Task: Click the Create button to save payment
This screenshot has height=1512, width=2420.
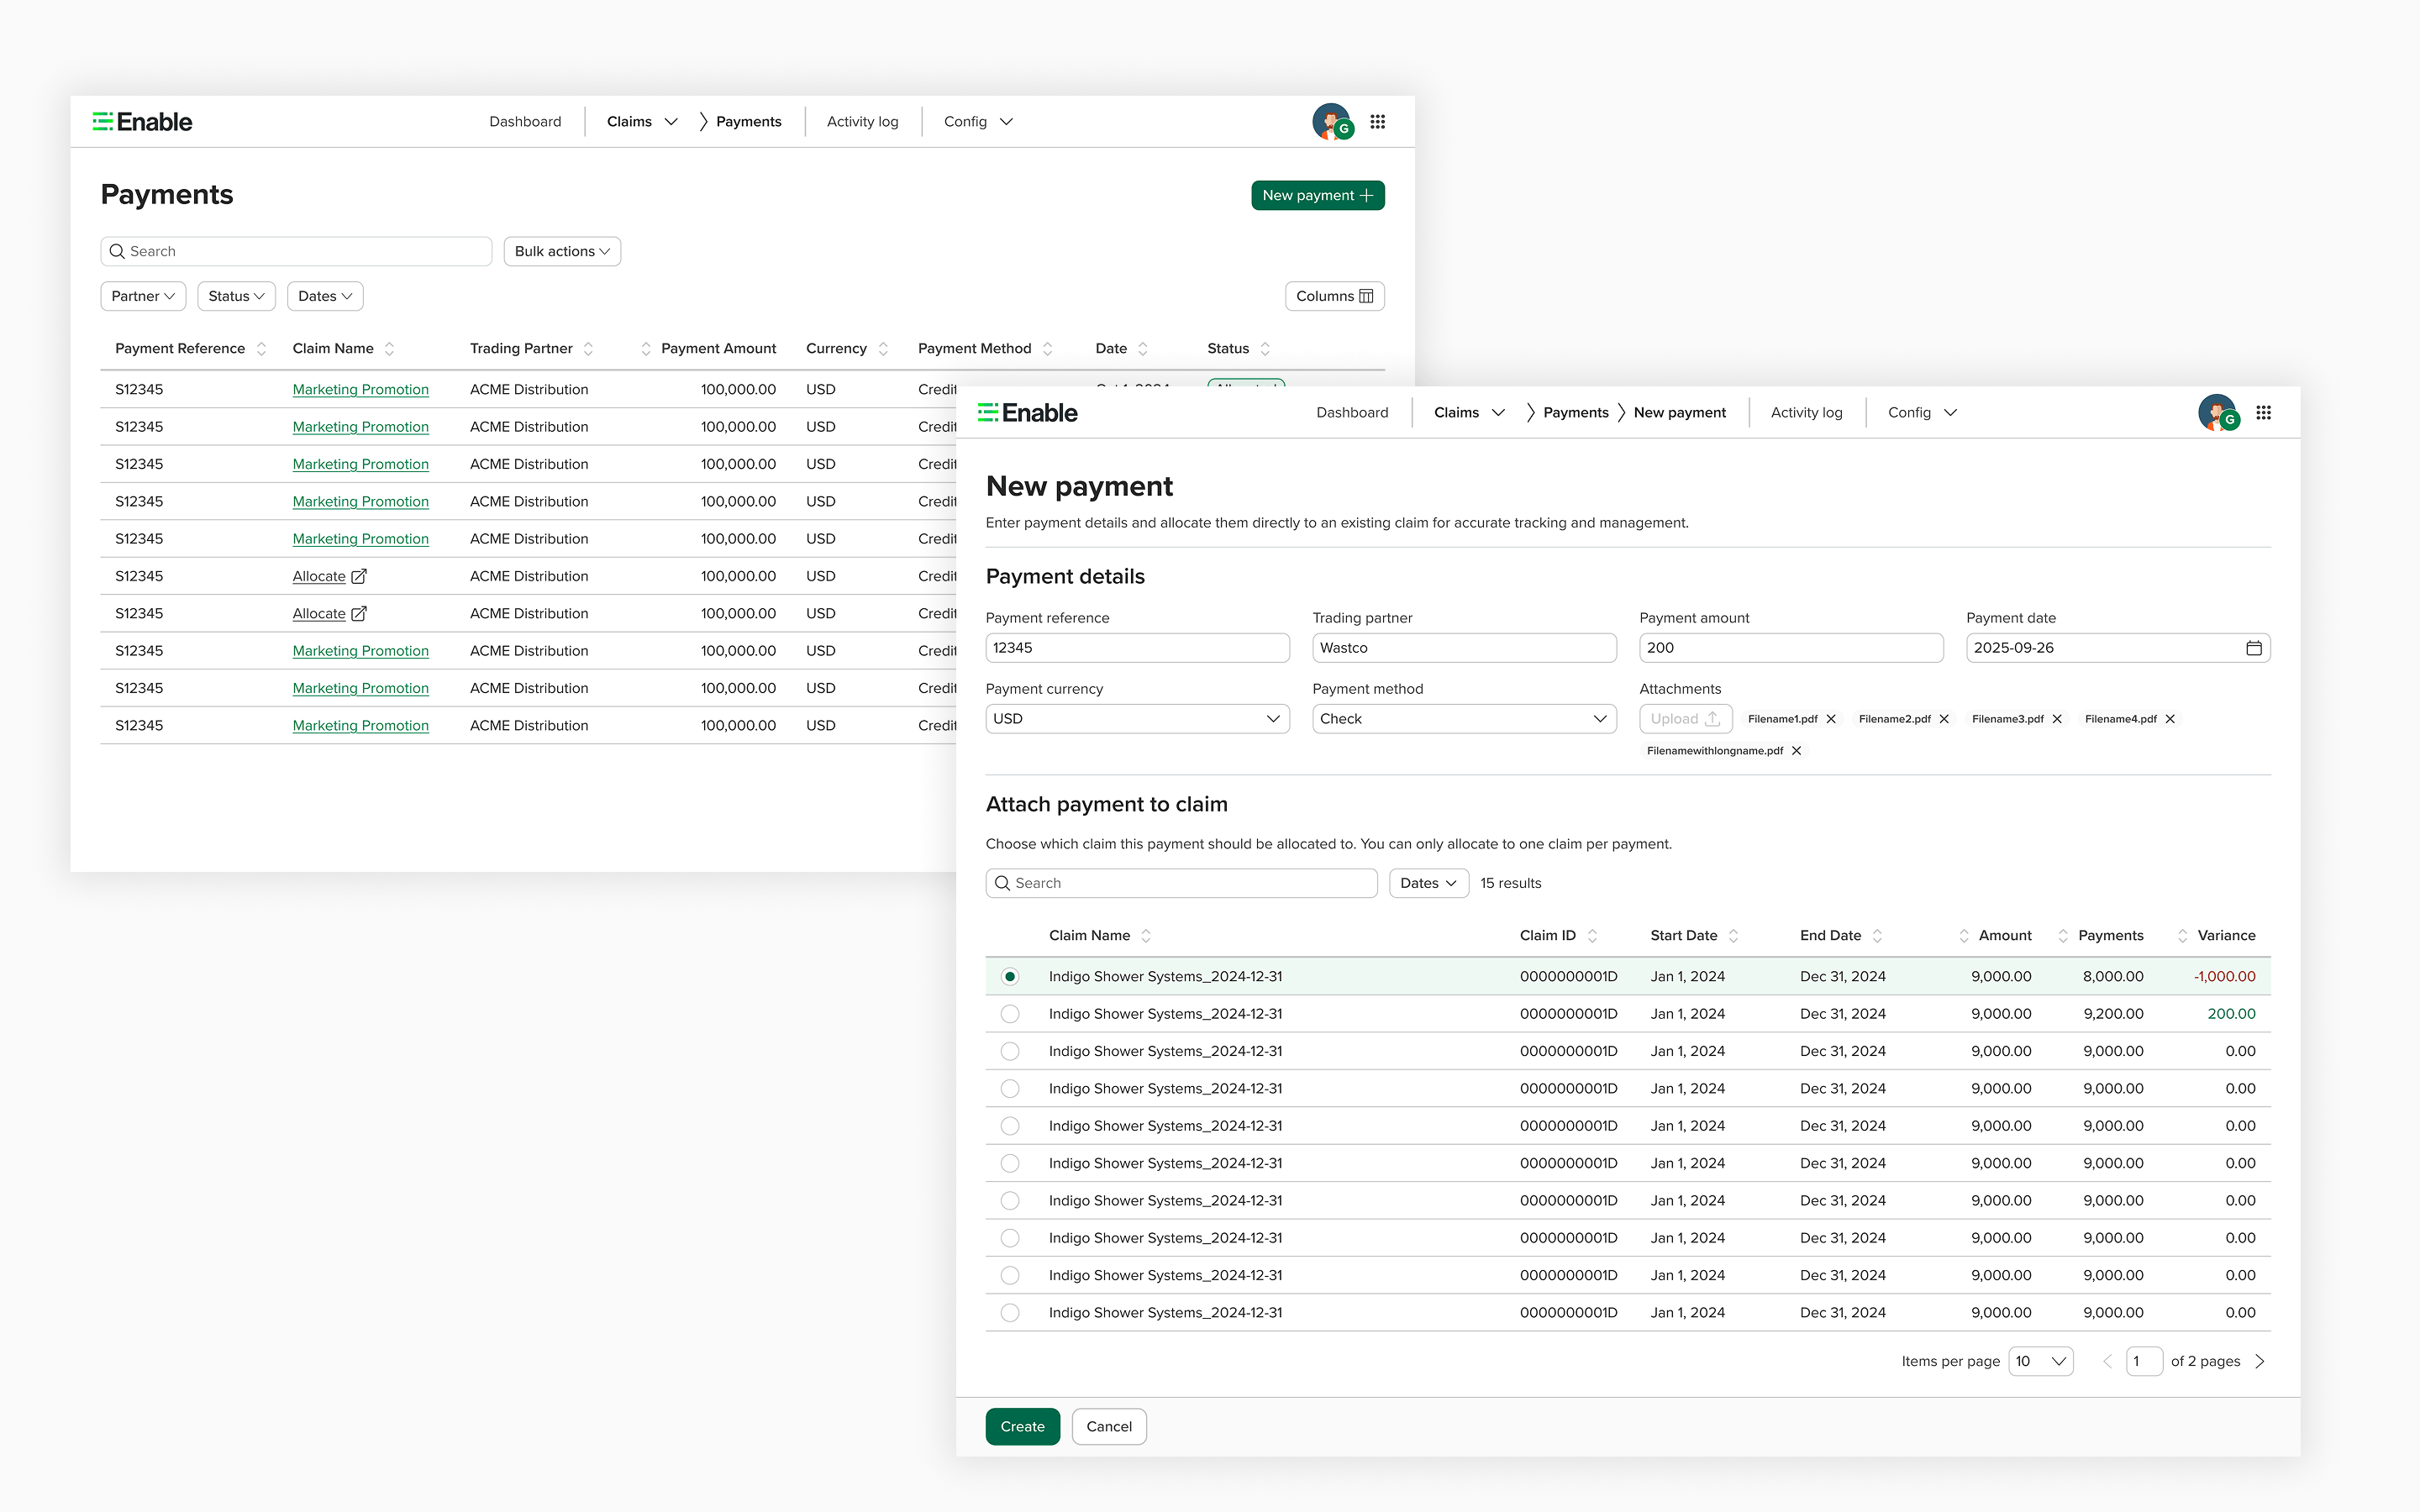Action: click(x=1022, y=1426)
